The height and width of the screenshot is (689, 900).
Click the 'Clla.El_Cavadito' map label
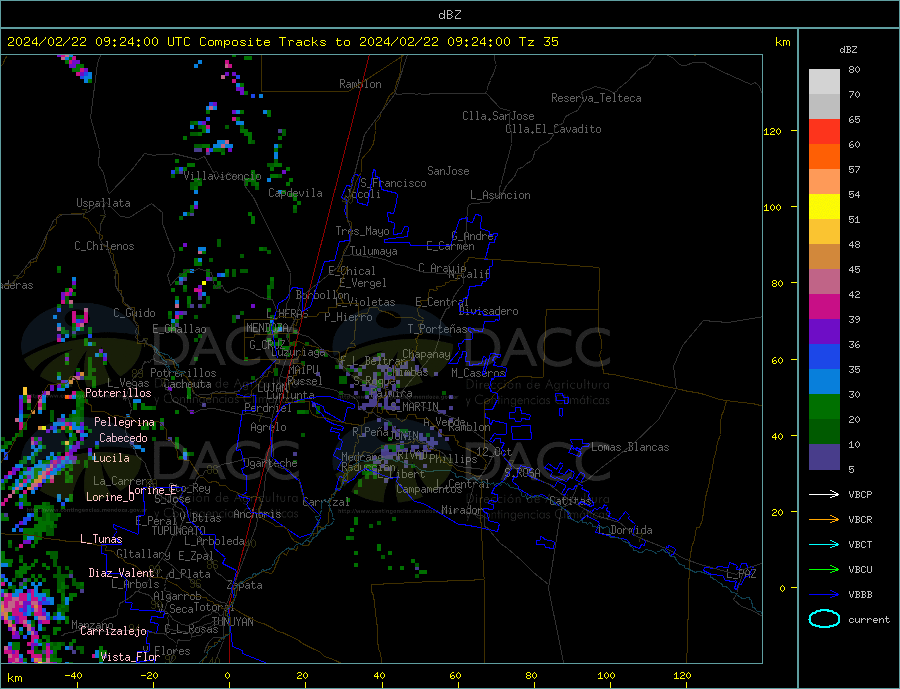tap(553, 129)
